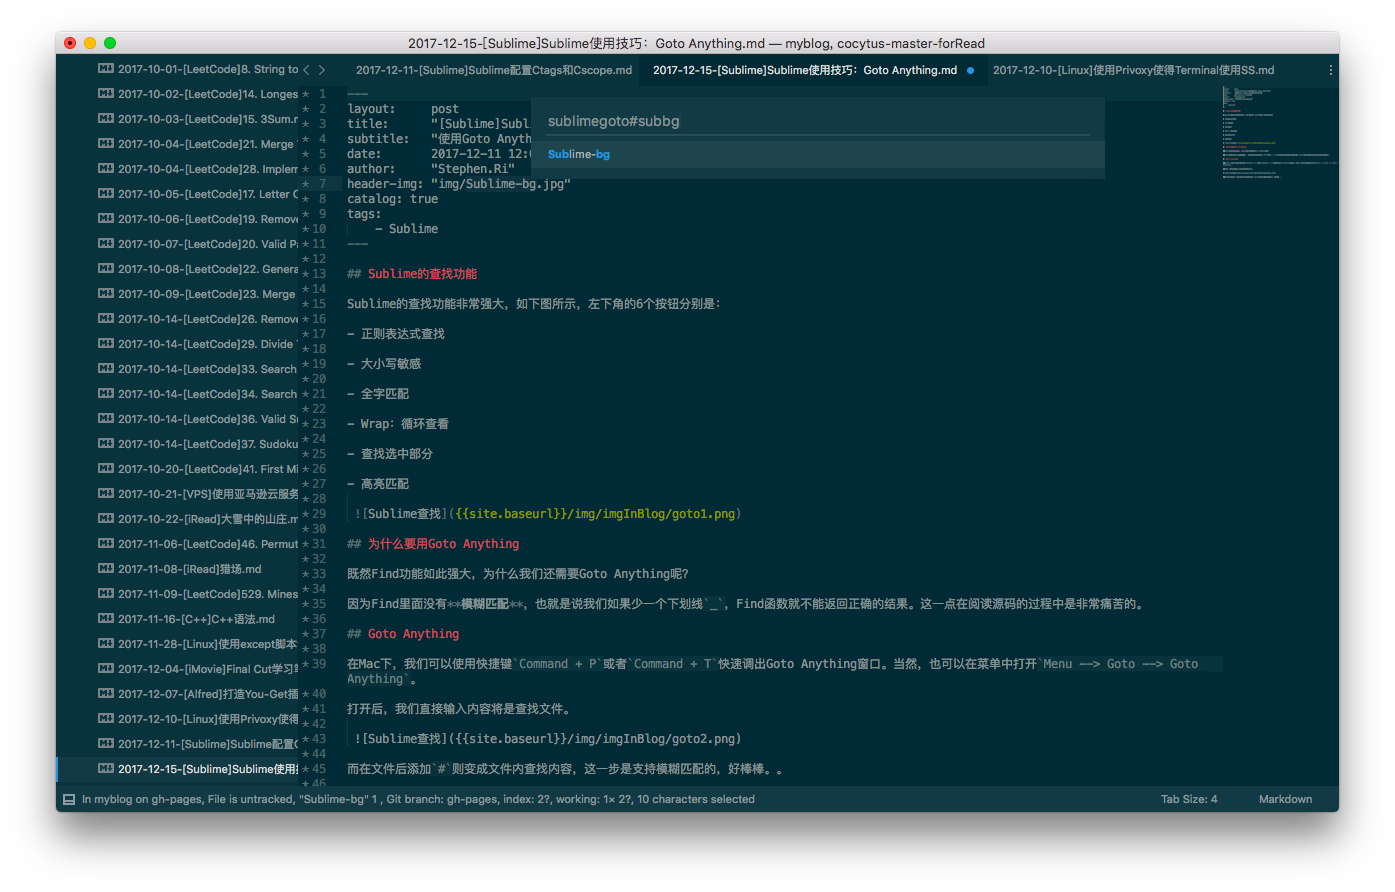Open the tab overflow menu at far right
Viewport: 1395px width, 892px height.
tap(1330, 71)
